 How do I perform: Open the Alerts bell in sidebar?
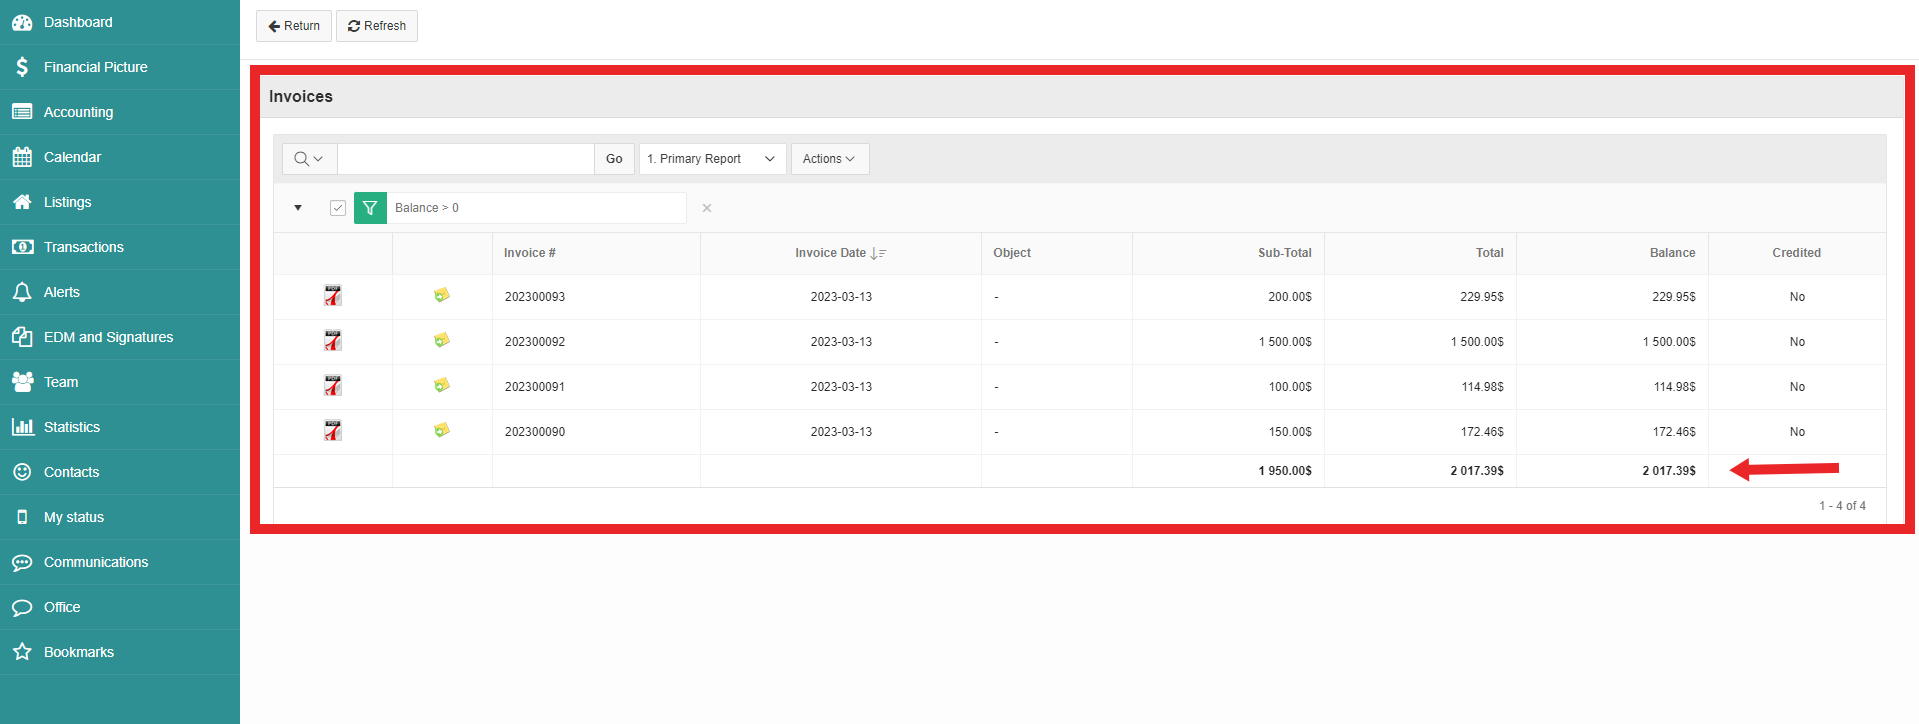22,292
